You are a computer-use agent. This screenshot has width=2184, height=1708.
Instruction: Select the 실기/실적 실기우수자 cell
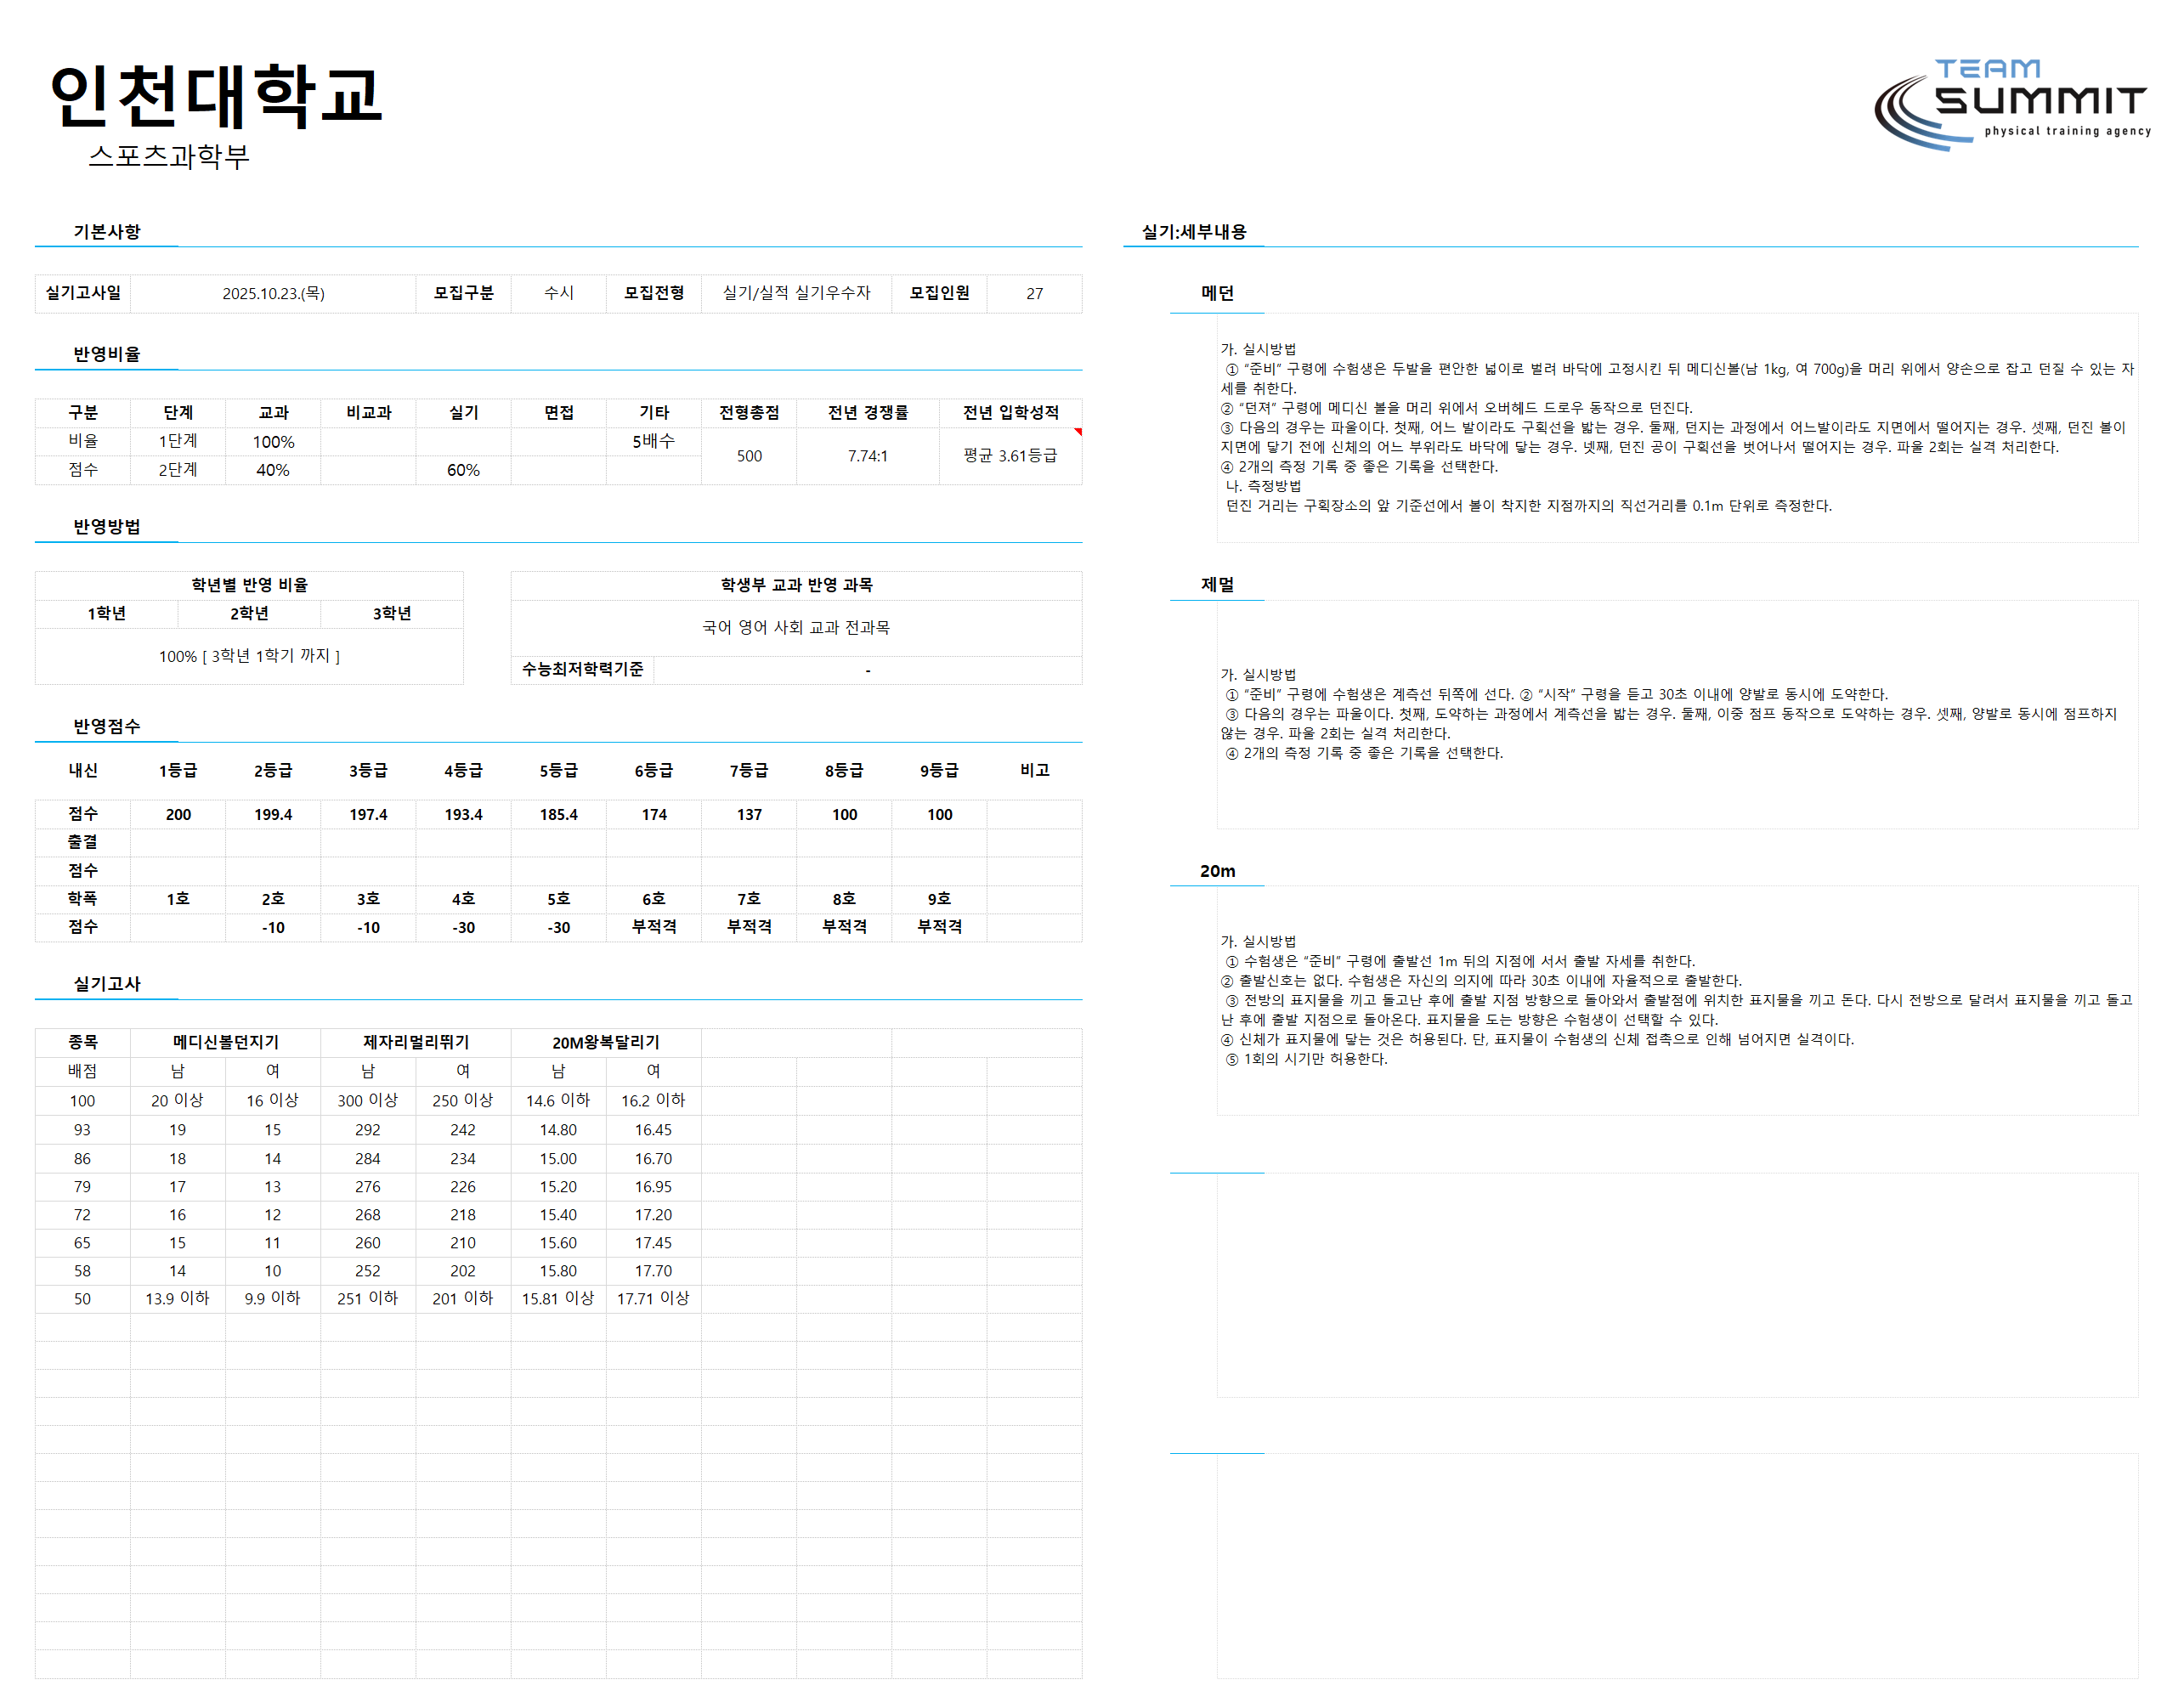tap(797, 293)
